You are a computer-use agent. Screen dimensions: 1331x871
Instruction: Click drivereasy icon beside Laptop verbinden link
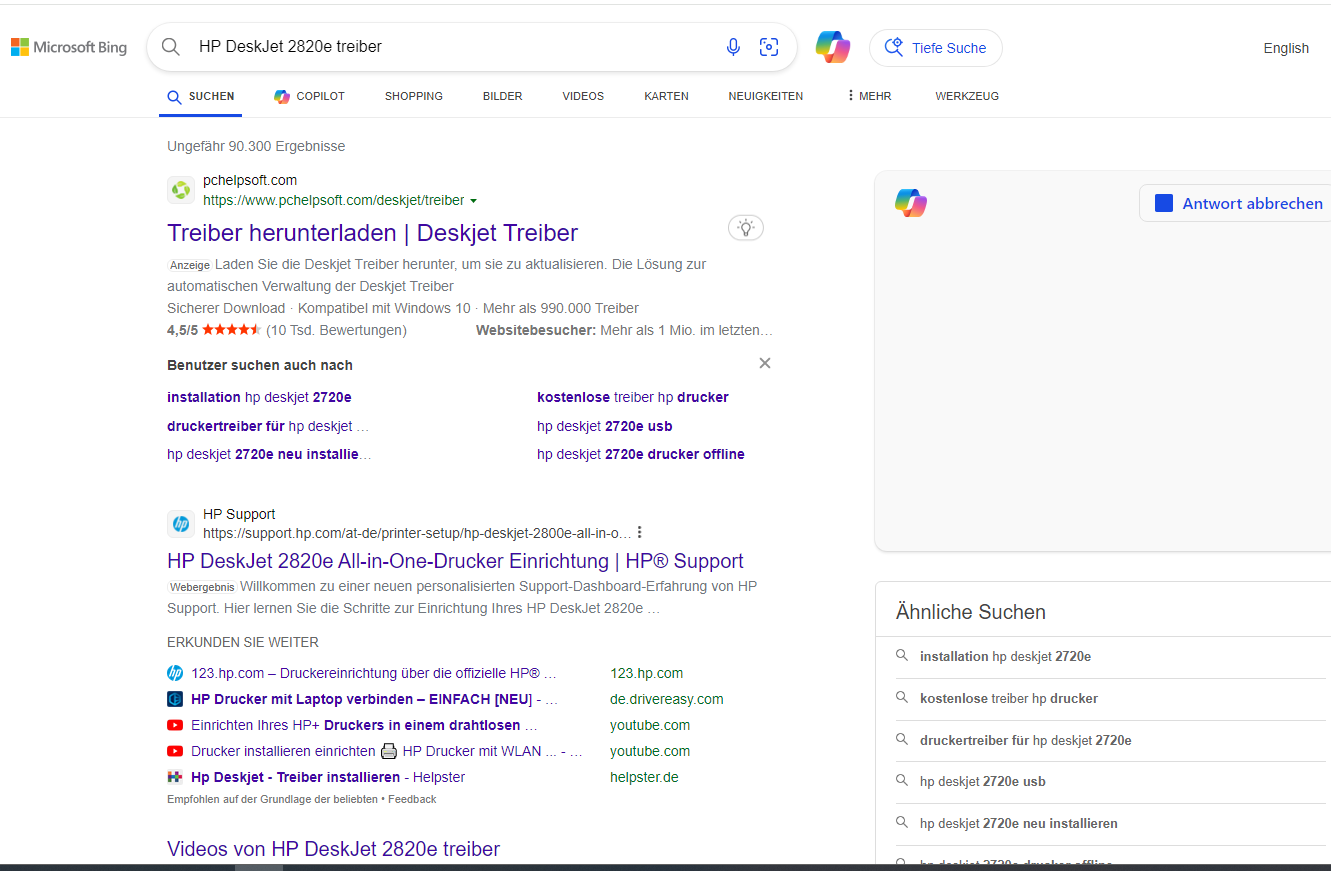pyautogui.click(x=175, y=699)
